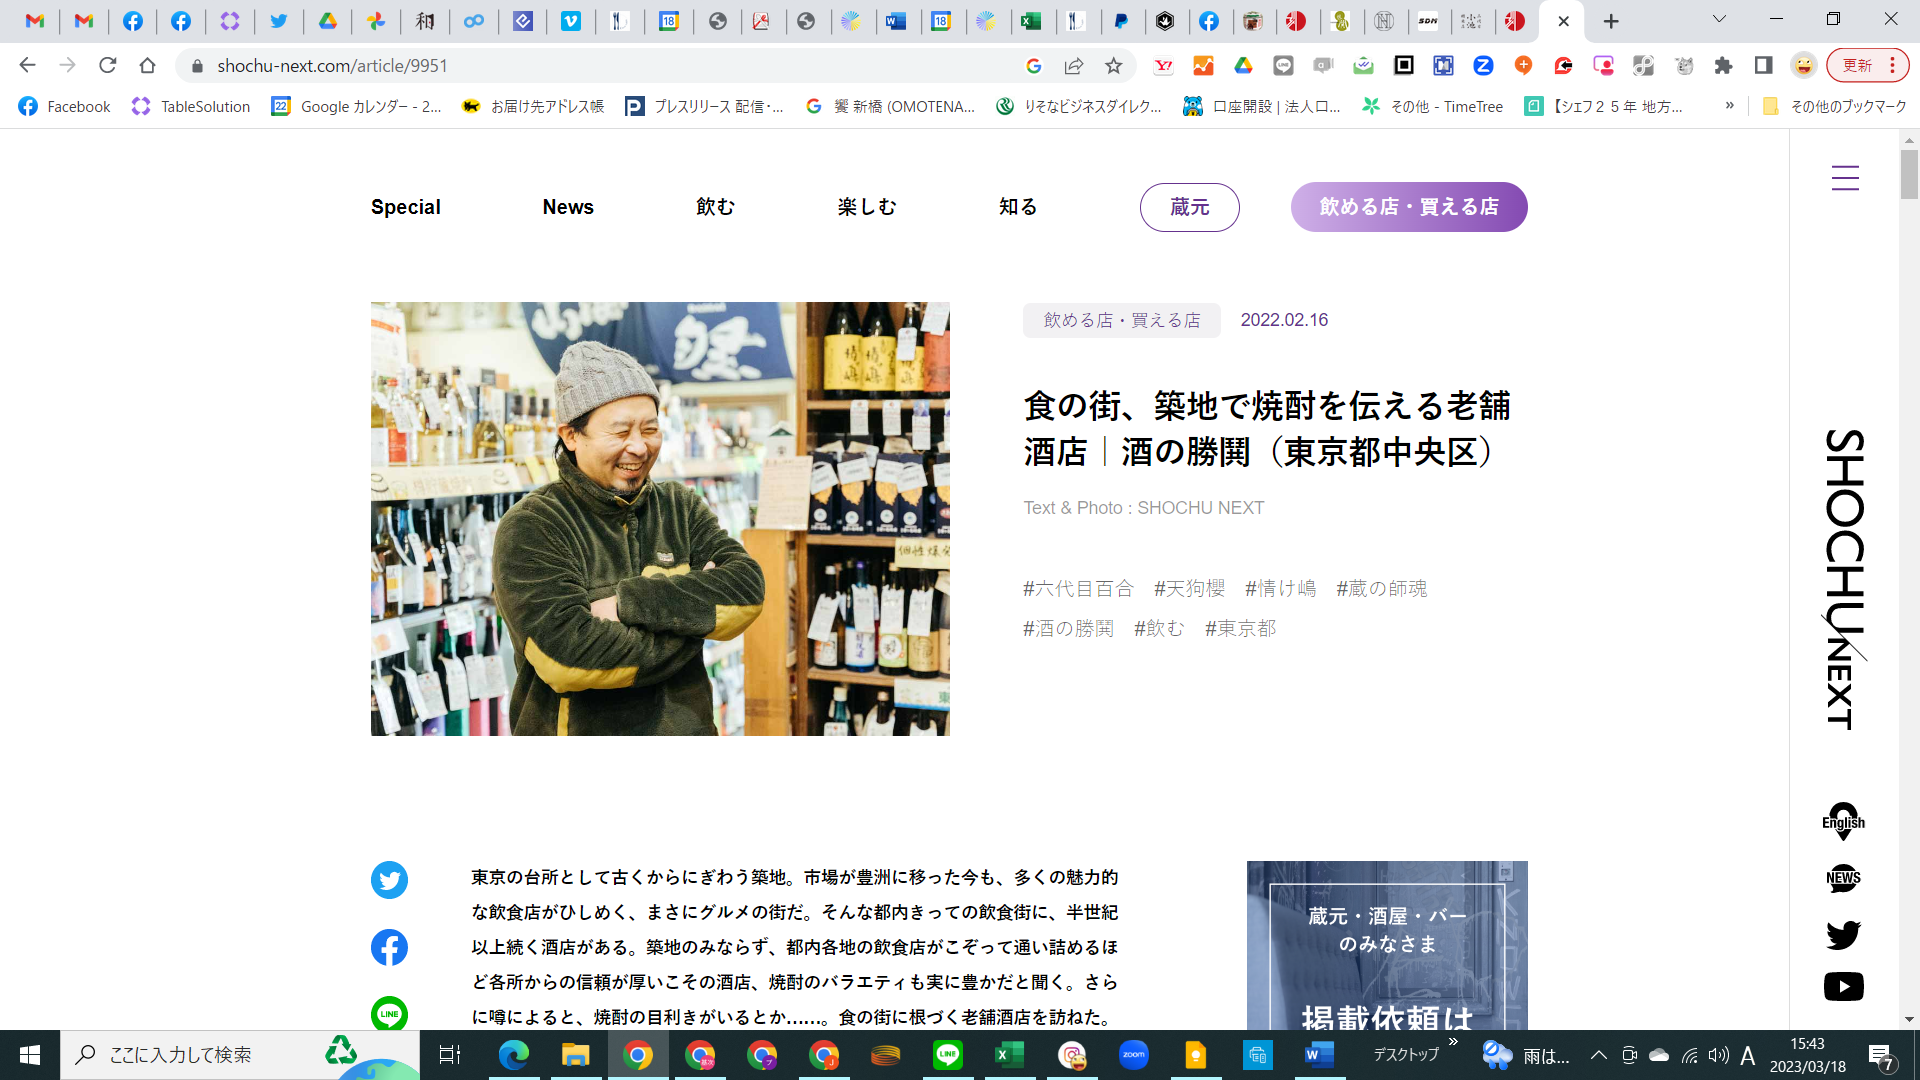1920x1080 pixels.
Task: Click the 蔵元 outlined button
Action: pos(1189,207)
